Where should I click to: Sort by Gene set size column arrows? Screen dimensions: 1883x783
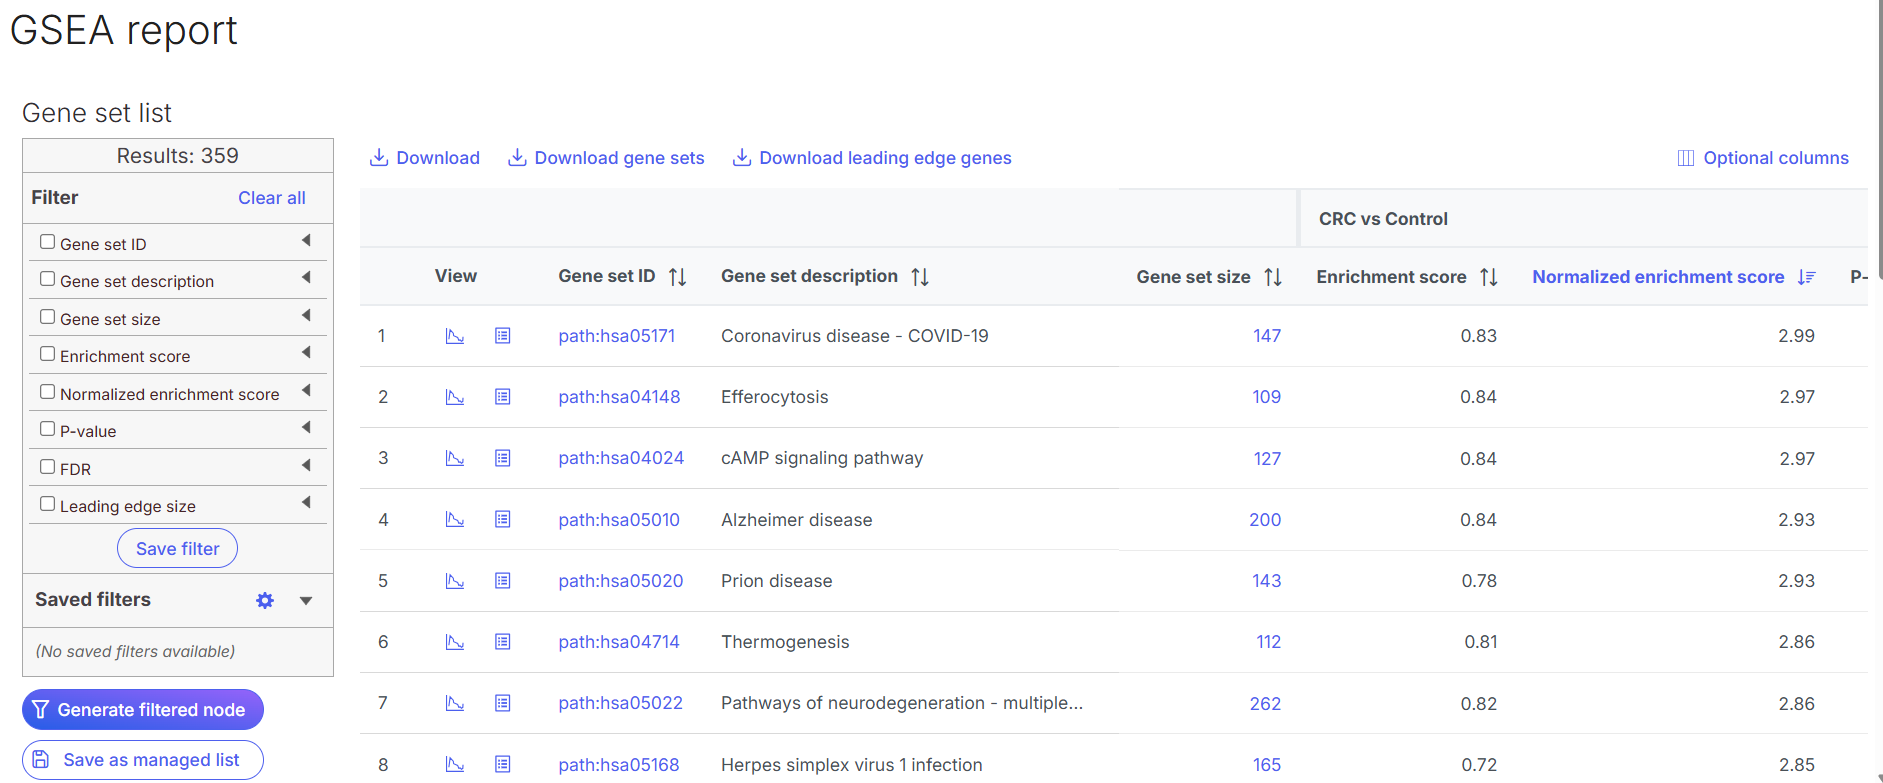[x=1272, y=277]
